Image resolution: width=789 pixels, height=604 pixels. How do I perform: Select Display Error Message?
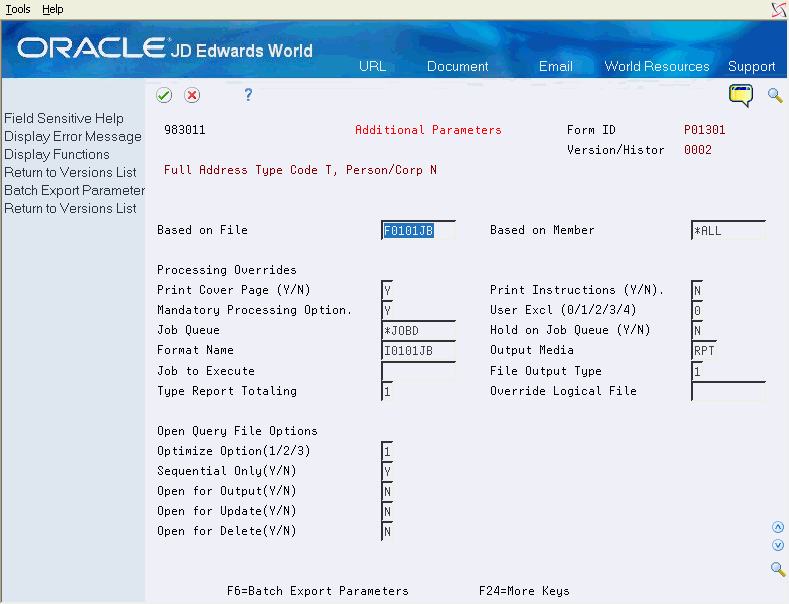73,136
